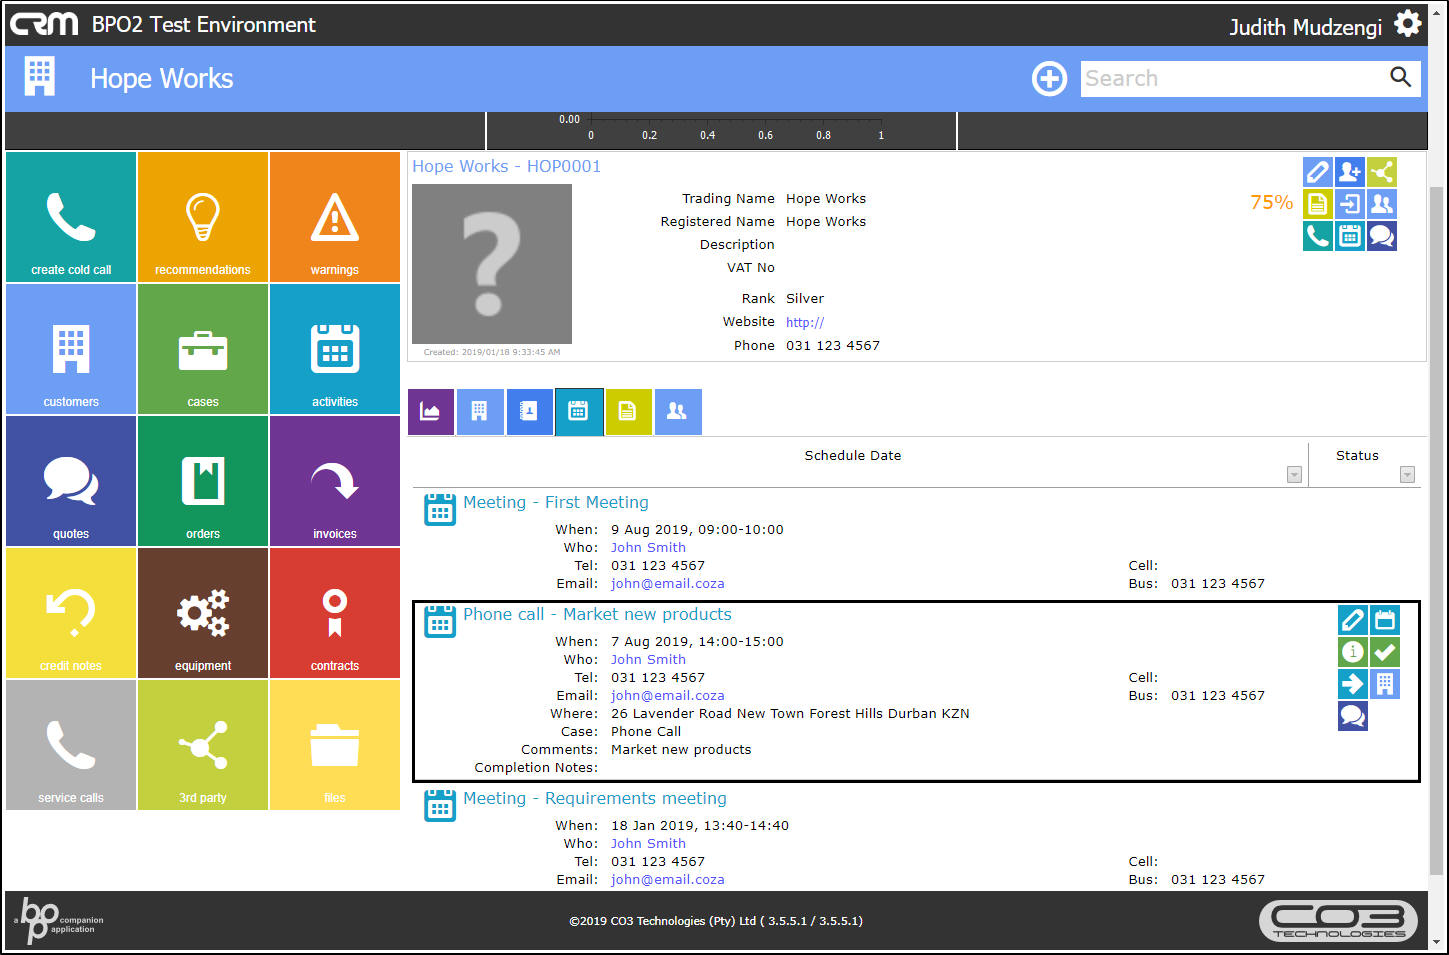
Task: Open the cases tile
Action: click(203, 349)
